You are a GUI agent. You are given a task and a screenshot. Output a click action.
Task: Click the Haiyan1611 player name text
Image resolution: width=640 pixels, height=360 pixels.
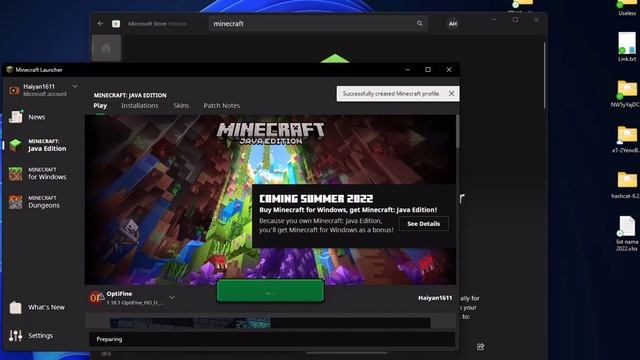(435, 298)
